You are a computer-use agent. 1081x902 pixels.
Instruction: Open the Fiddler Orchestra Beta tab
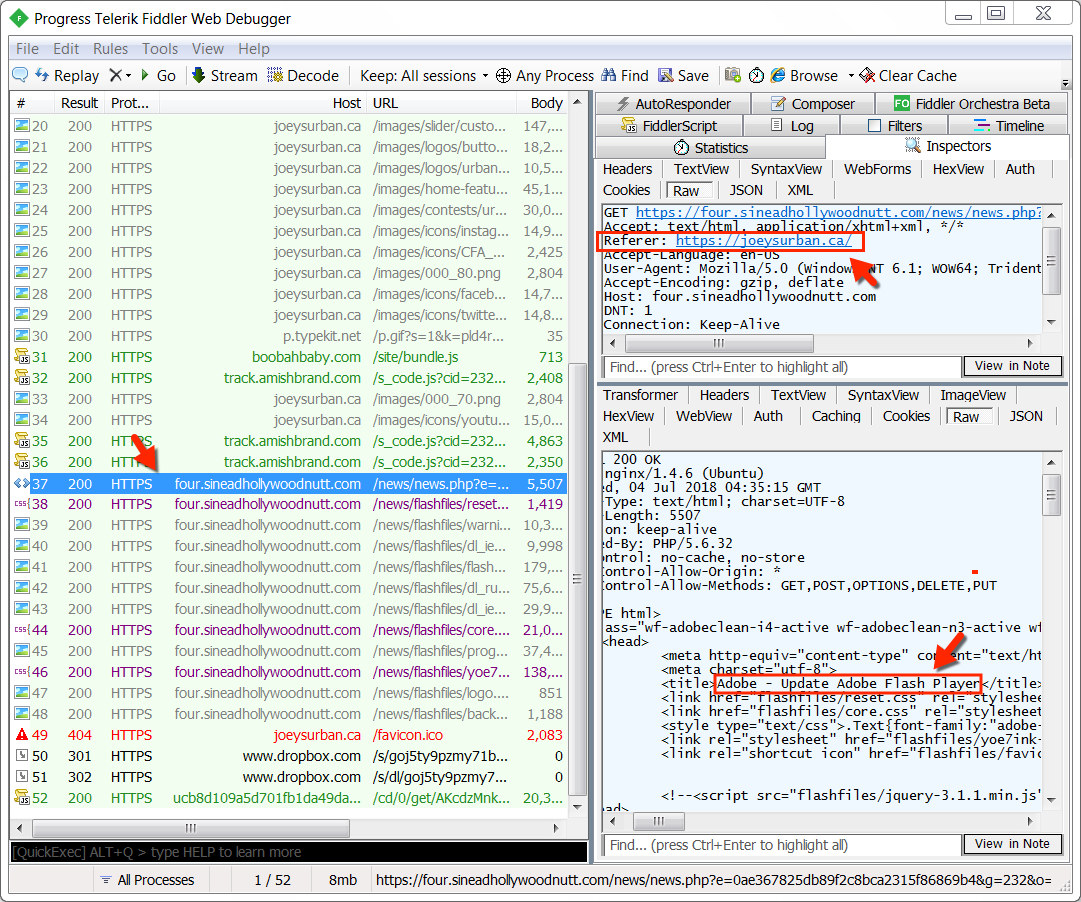[x=971, y=104]
